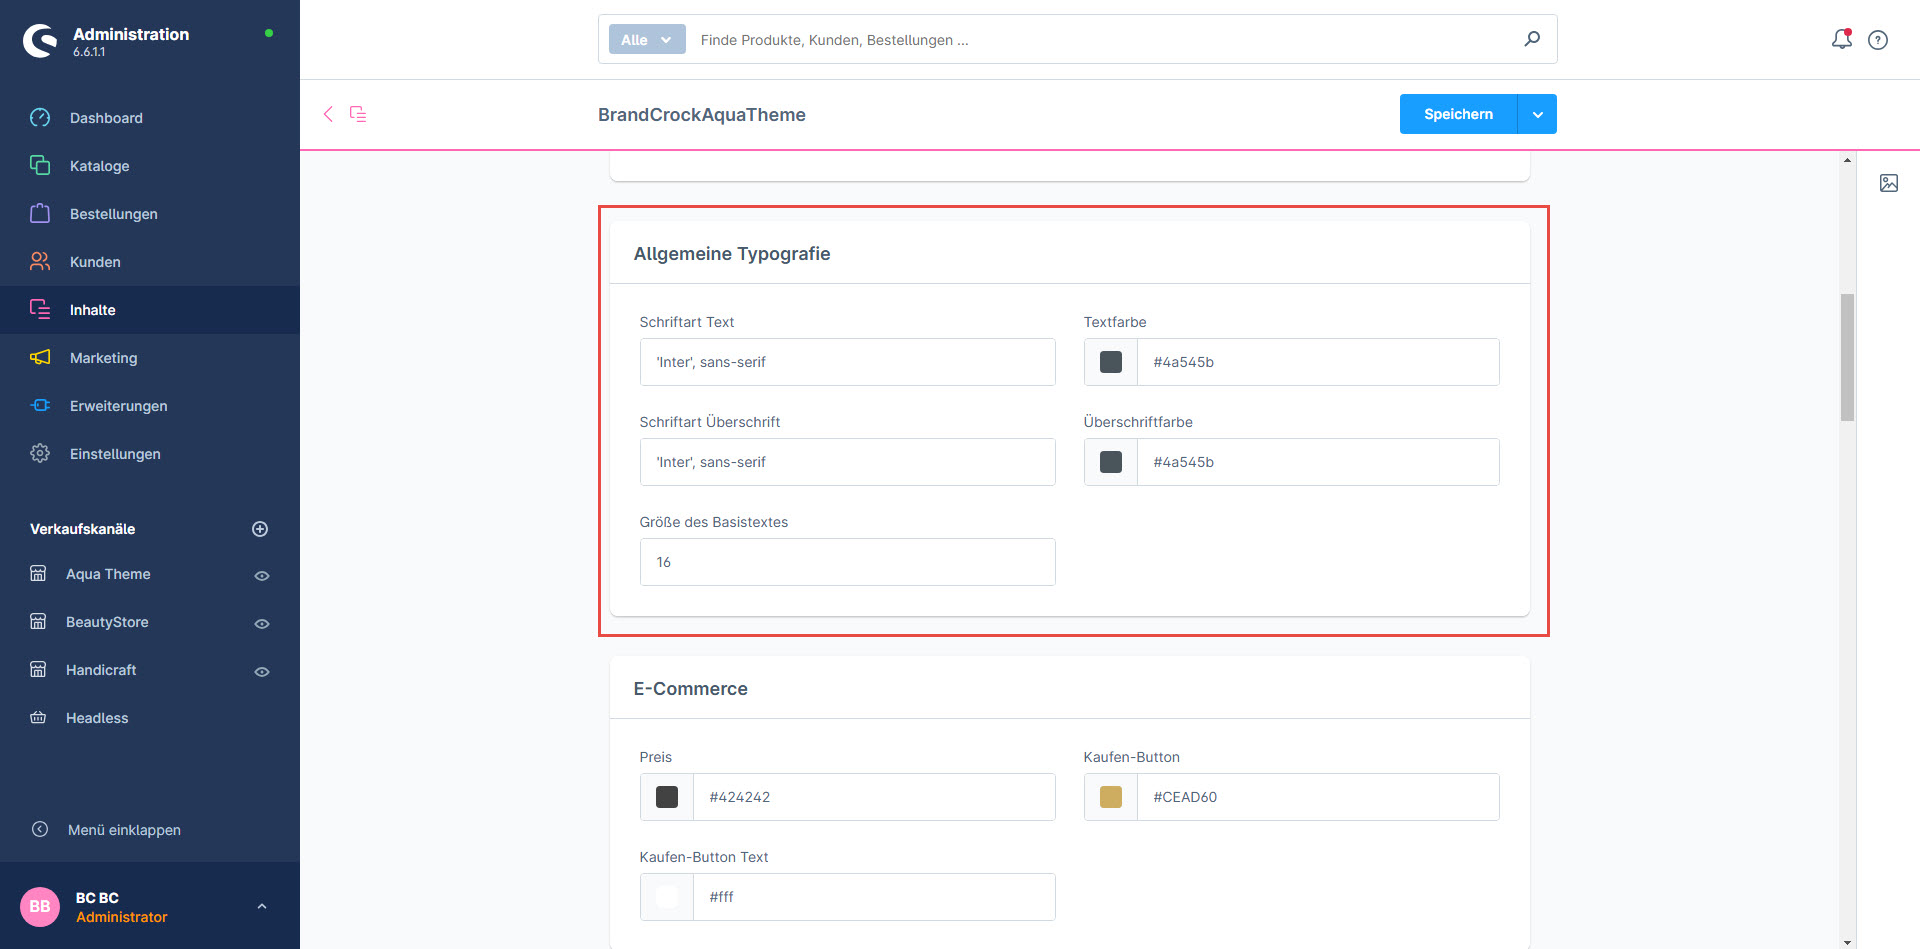Toggle the Aqua Theme storefront eye icon

point(262,576)
